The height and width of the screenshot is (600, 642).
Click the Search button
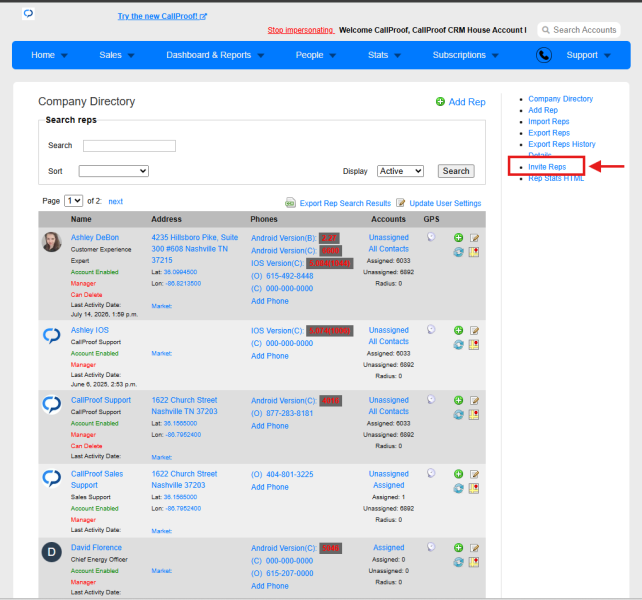click(456, 171)
